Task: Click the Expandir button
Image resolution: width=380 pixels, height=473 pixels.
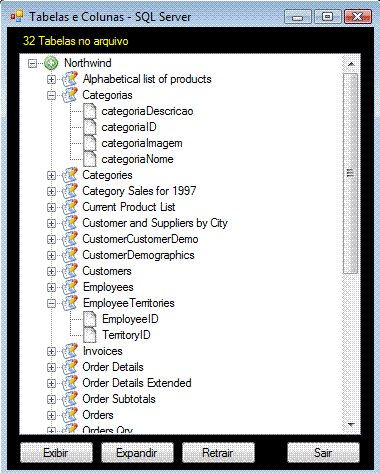Action: tap(137, 453)
